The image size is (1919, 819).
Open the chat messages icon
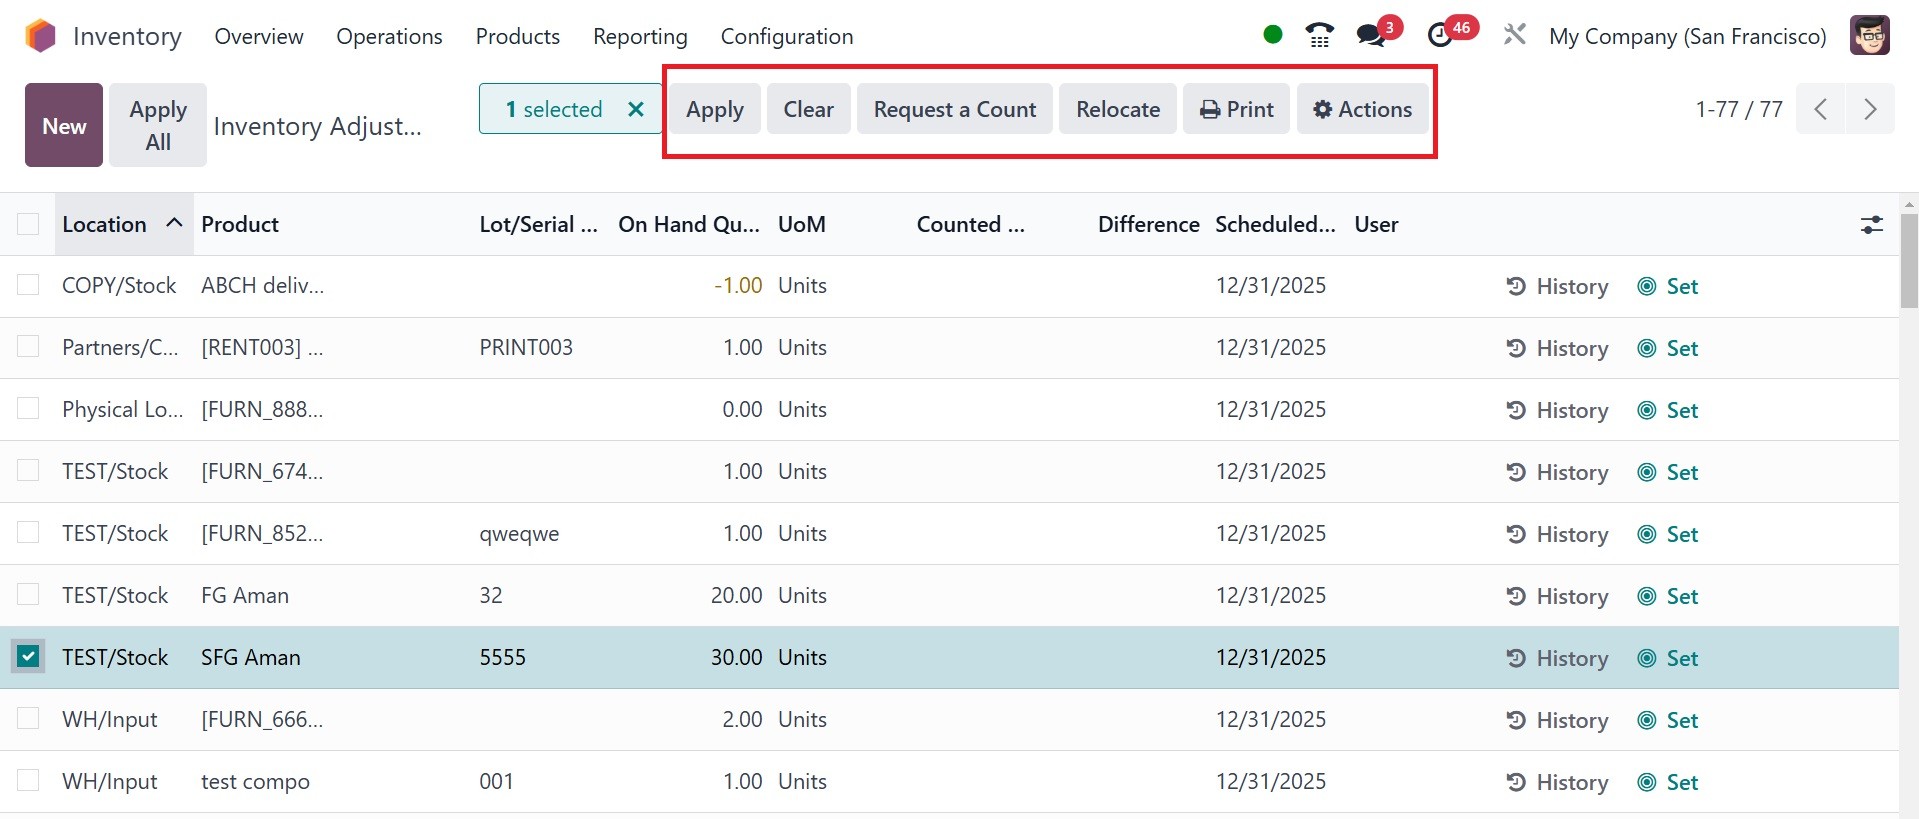(1371, 36)
